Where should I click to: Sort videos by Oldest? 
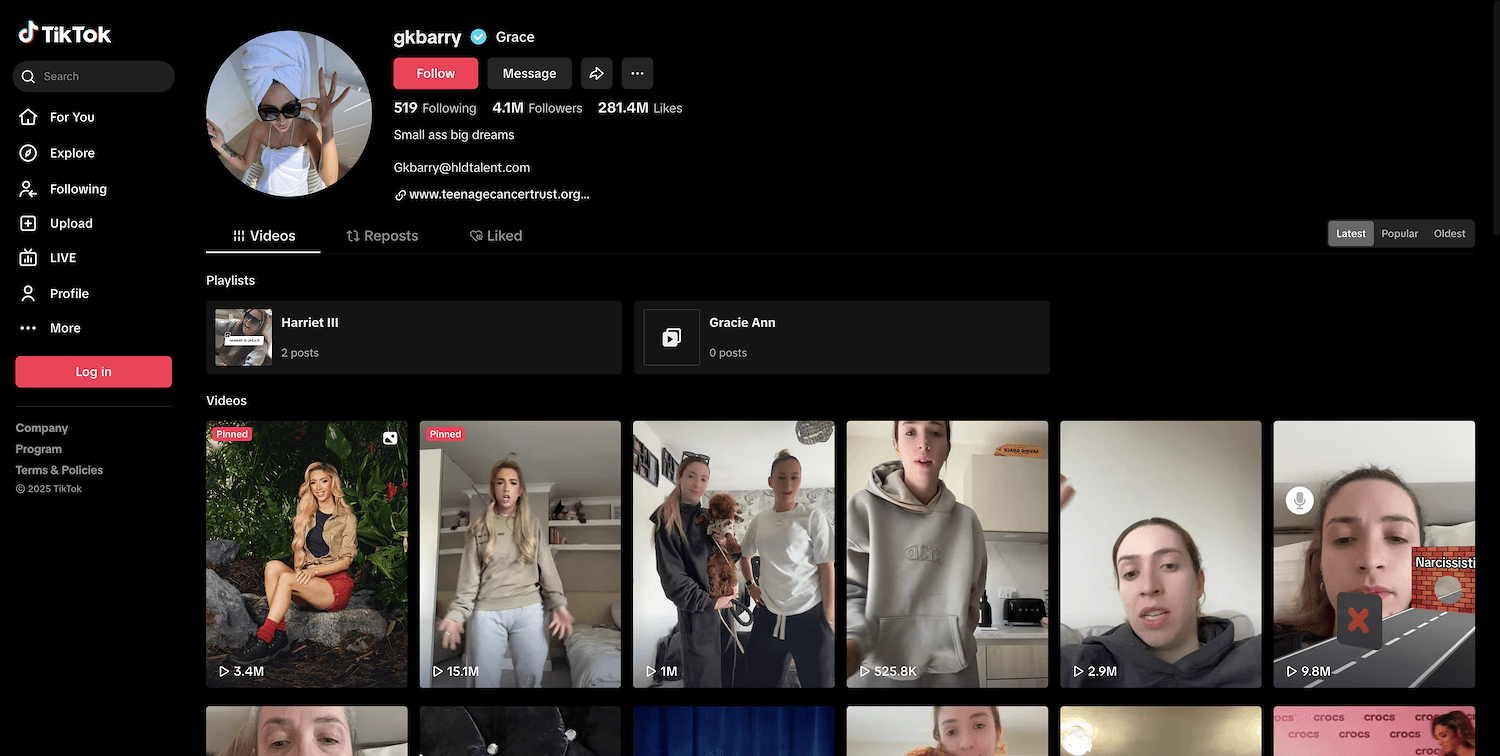tap(1449, 234)
